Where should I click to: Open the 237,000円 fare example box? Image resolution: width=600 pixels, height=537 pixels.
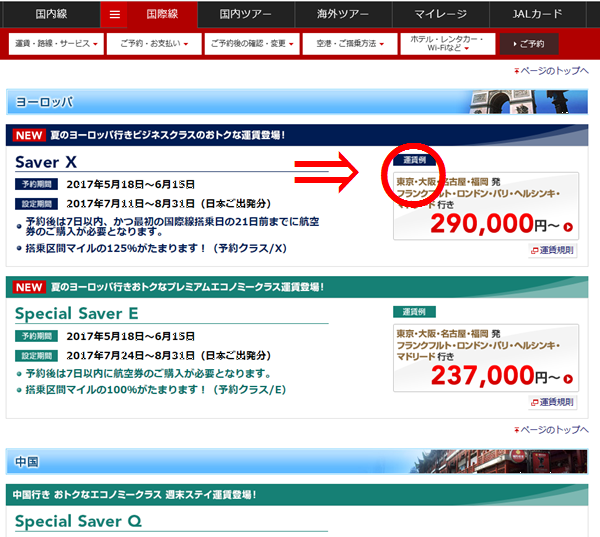pyautogui.click(x=486, y=358)
